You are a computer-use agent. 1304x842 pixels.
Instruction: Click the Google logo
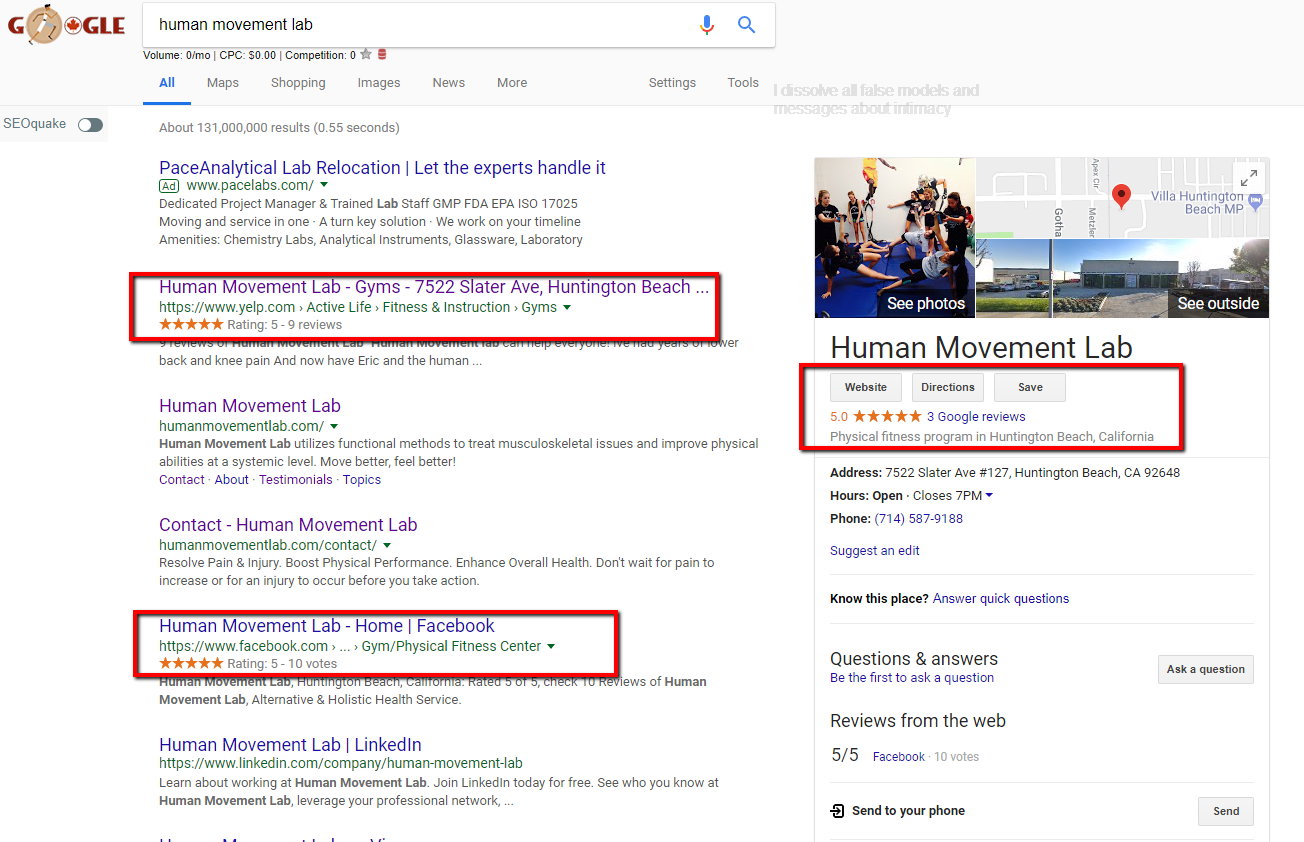66,25
